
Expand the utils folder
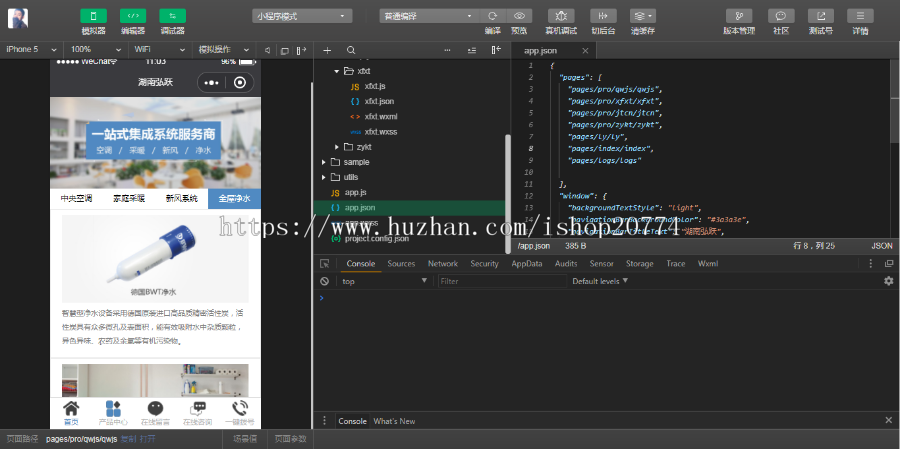coord(324,177)
